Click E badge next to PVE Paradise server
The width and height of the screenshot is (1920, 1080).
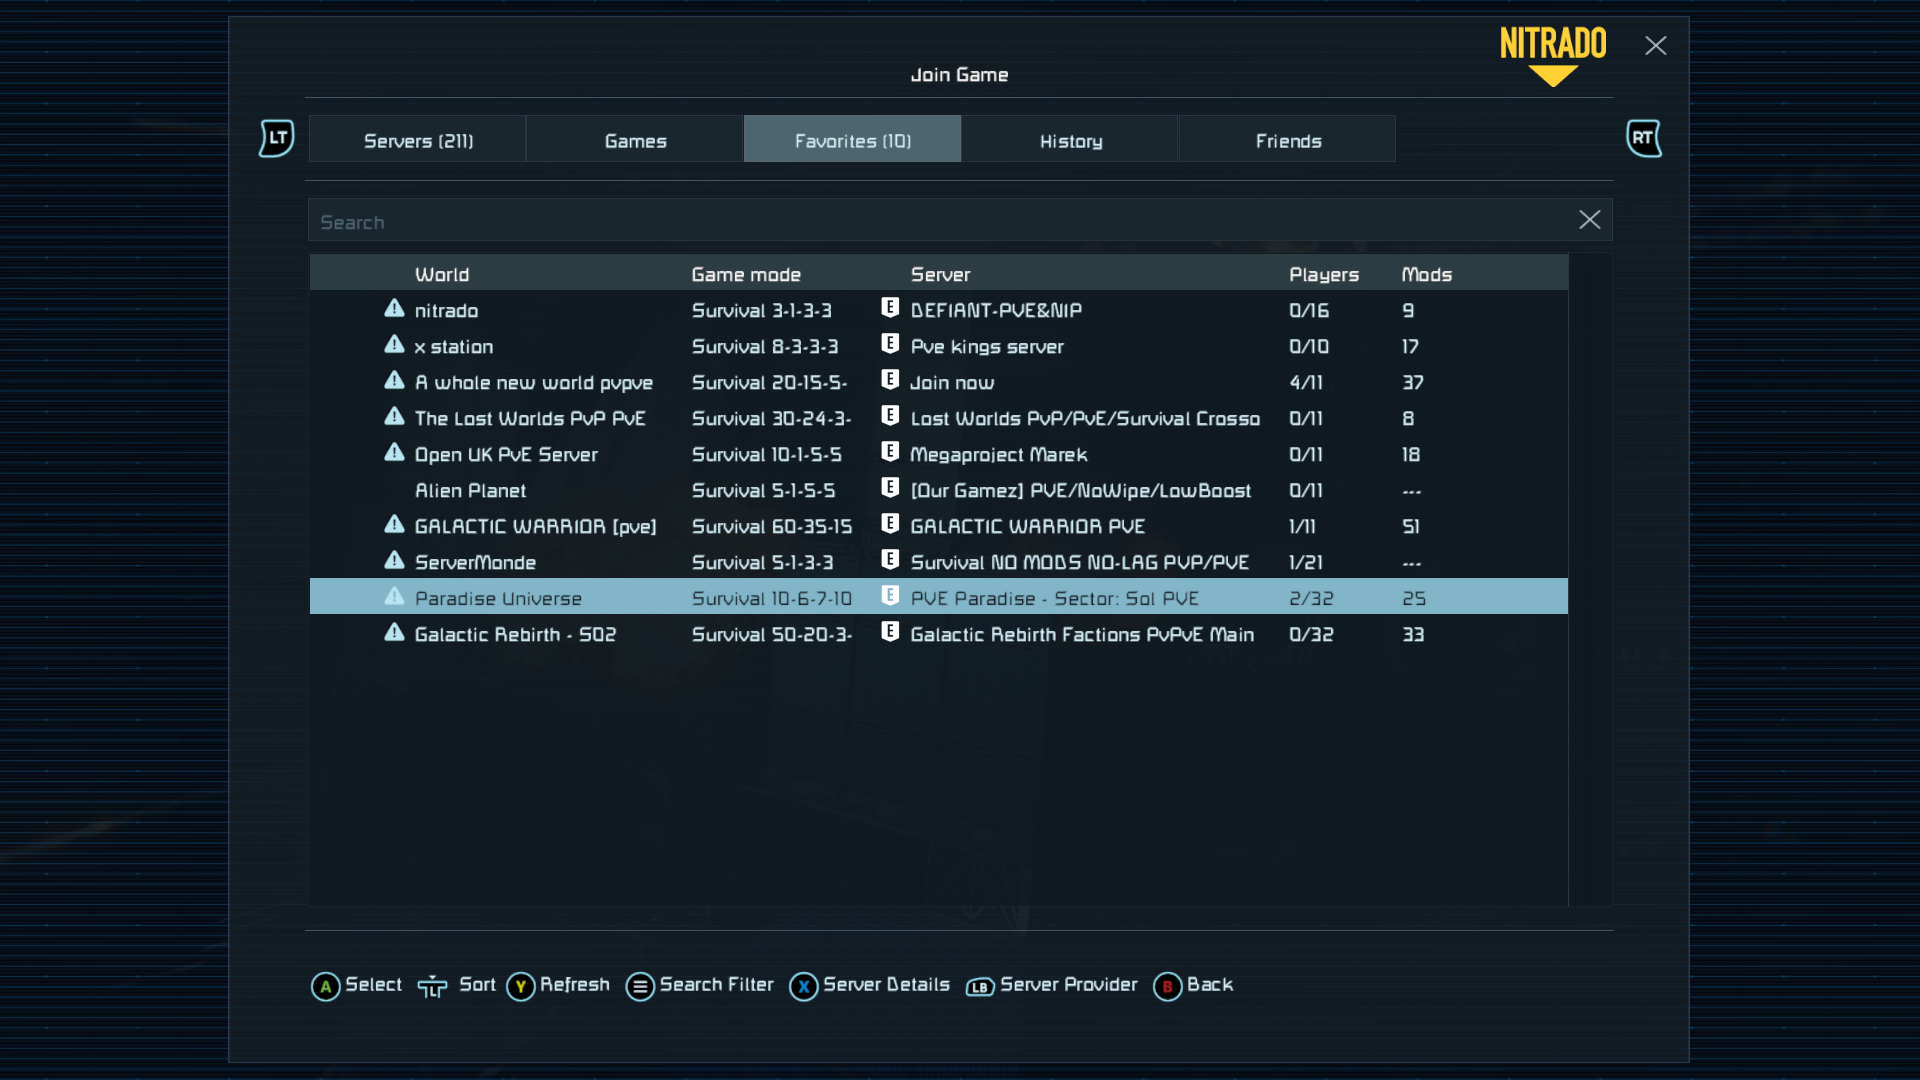[x=890, y=596]
